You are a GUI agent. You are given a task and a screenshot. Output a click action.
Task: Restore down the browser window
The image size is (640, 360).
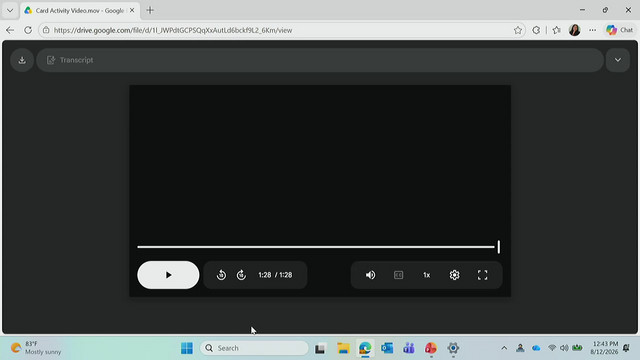(605, 10)
